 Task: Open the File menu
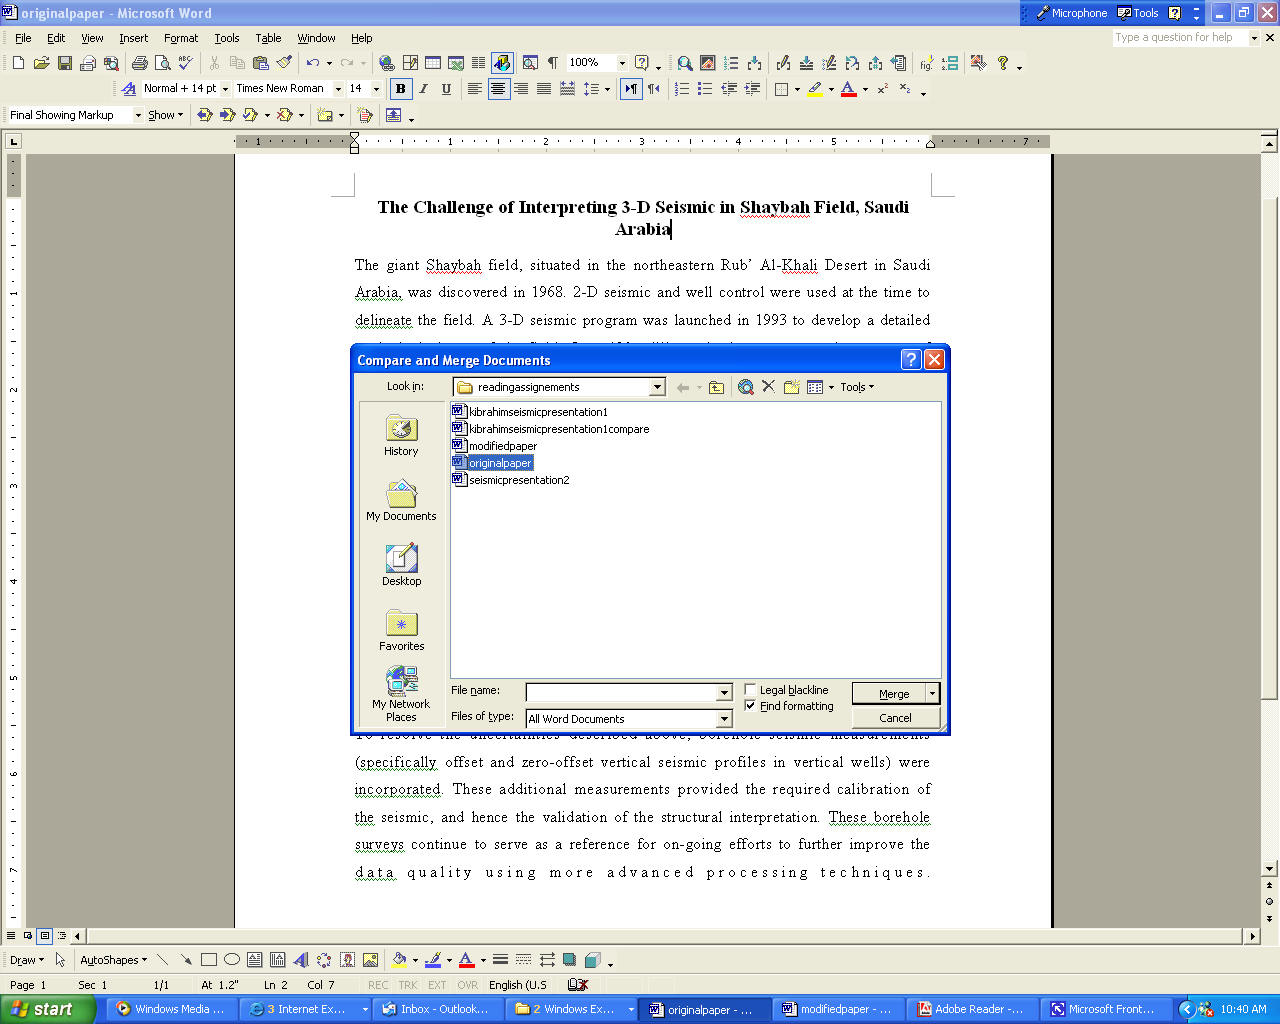[x=23, y=38]
